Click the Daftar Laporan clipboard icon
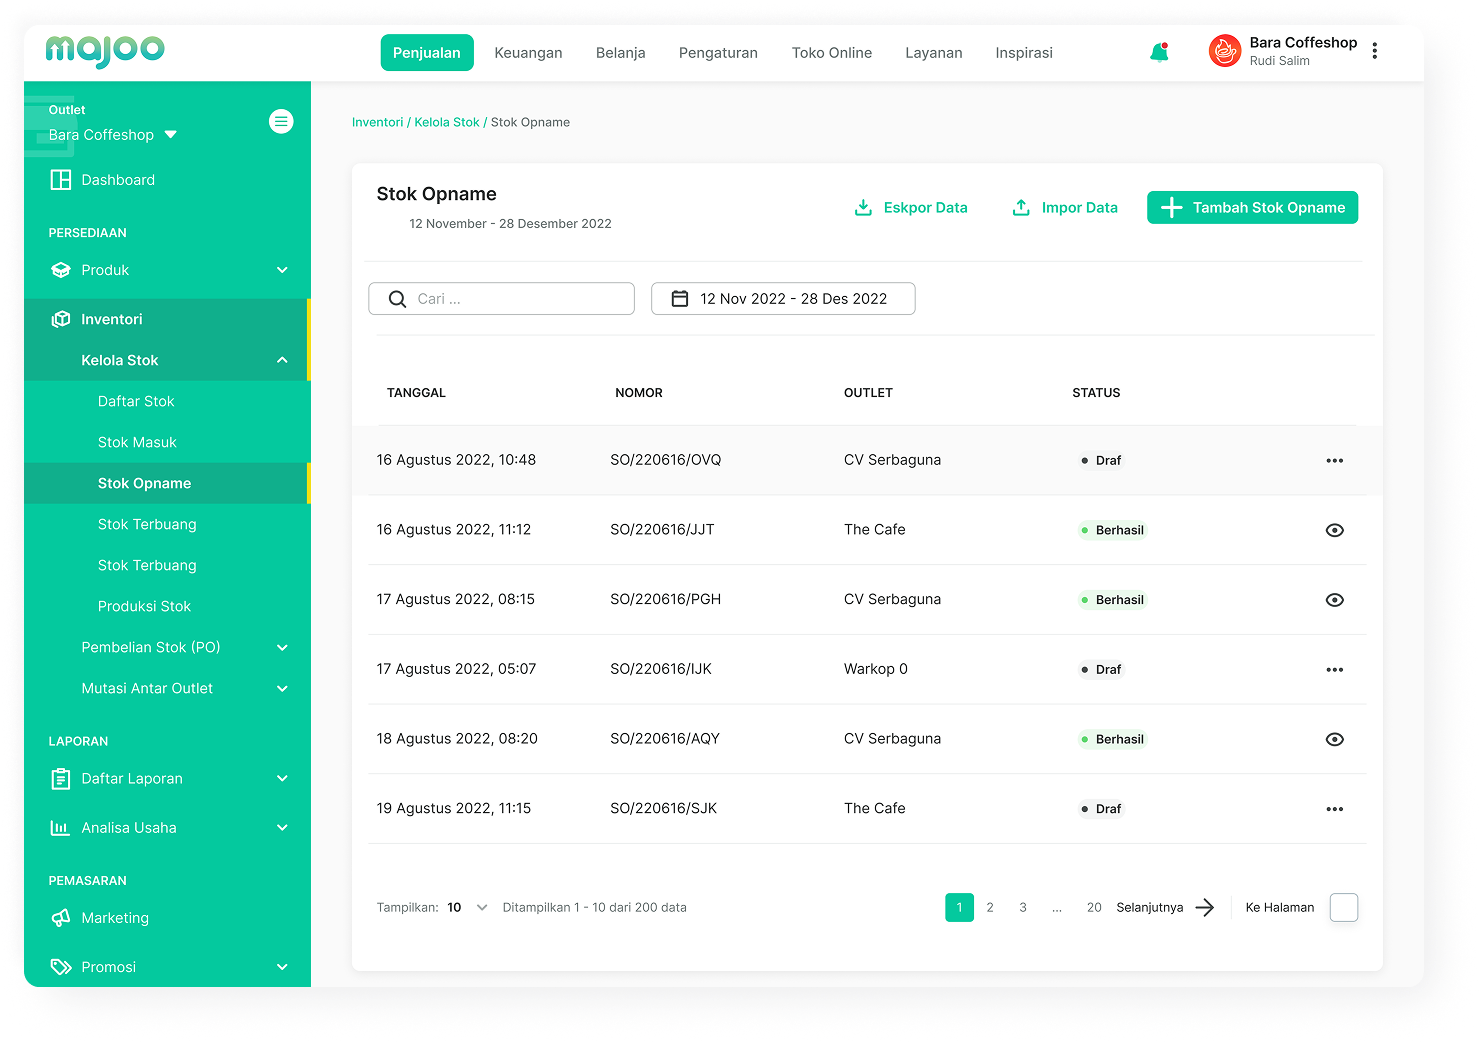Image resolution: width=1480 pixels, height=1043 pixels. (x=61, y=779)
